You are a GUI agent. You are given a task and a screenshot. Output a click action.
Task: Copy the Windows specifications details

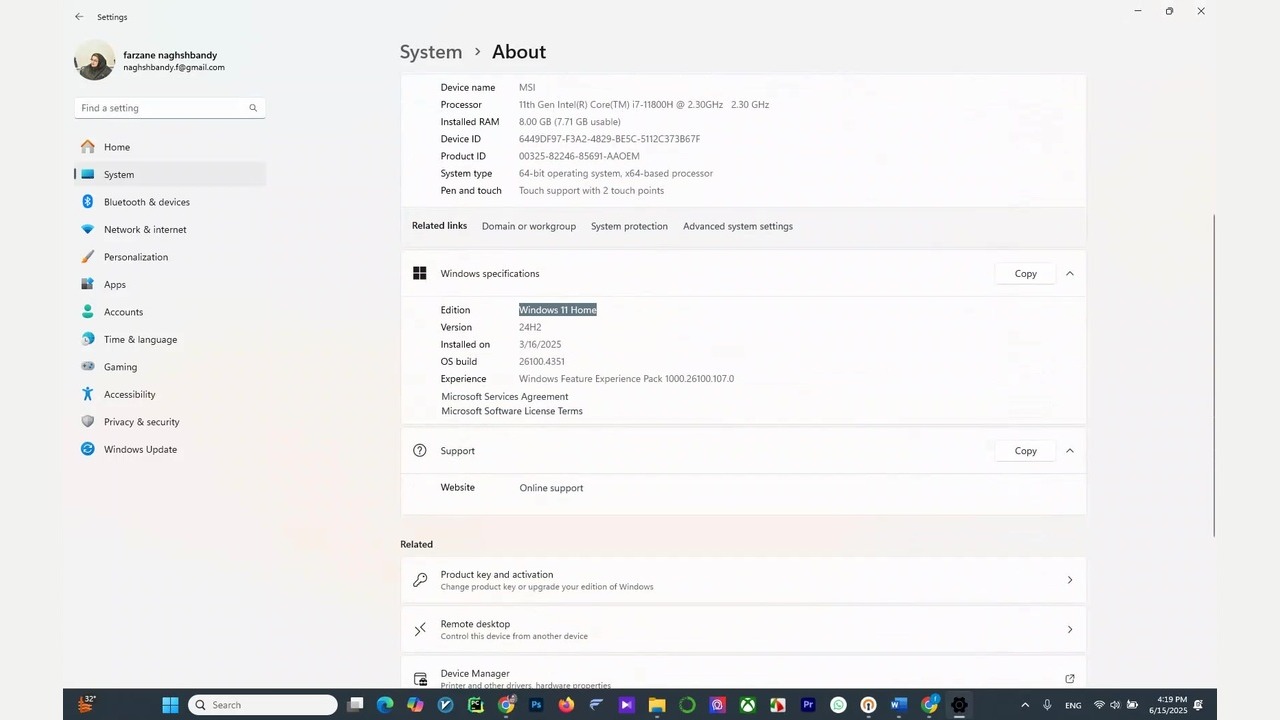(1025, 274)
